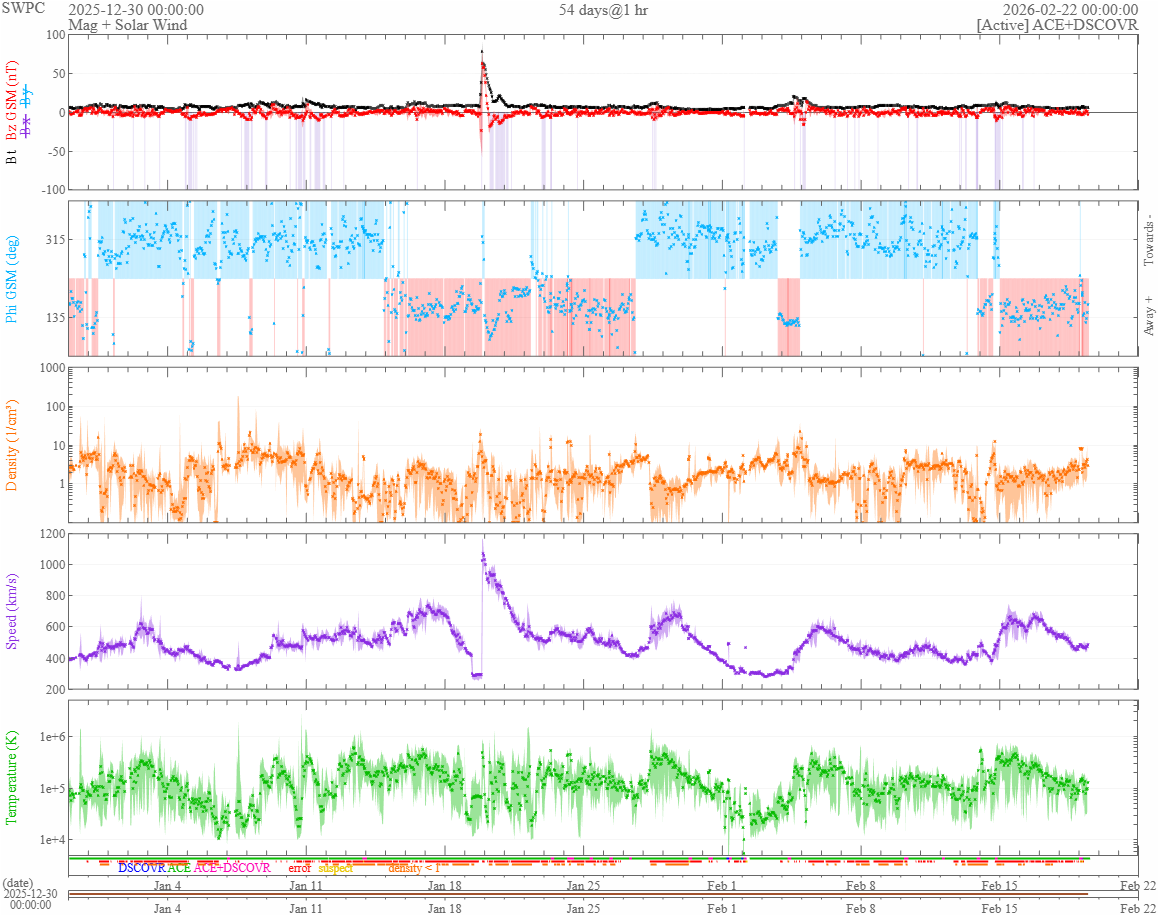Image resolution: width=1158 pixels, height=915 pixels.
Task: Toggle the black Bt series label
Action: 11,157
